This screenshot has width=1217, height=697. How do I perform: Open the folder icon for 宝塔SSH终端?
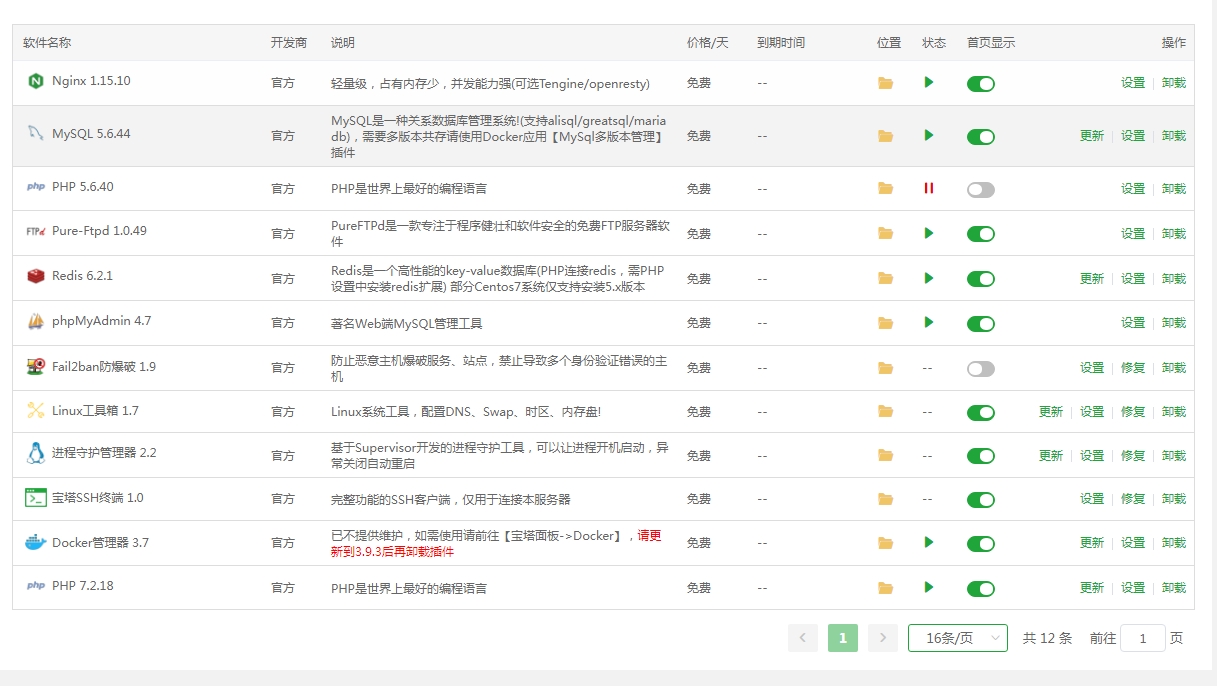[x=885, y=499]
